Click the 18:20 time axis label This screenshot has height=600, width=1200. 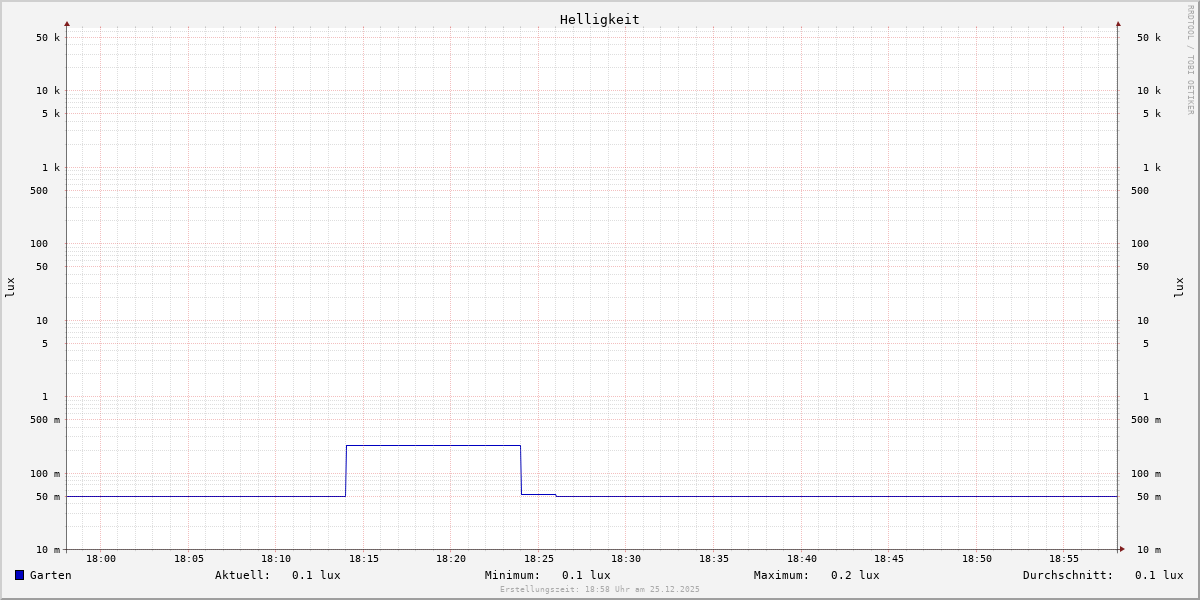(x=451, y=559)
